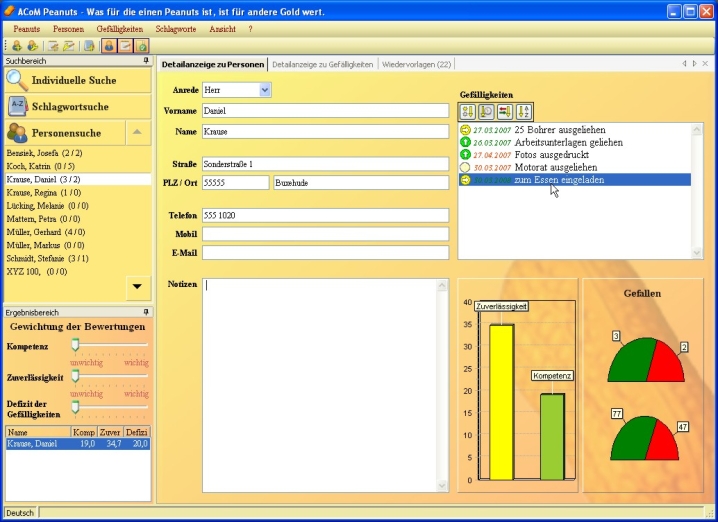Click the Zuverlässigkeit weighting slider

pos(75,377)
